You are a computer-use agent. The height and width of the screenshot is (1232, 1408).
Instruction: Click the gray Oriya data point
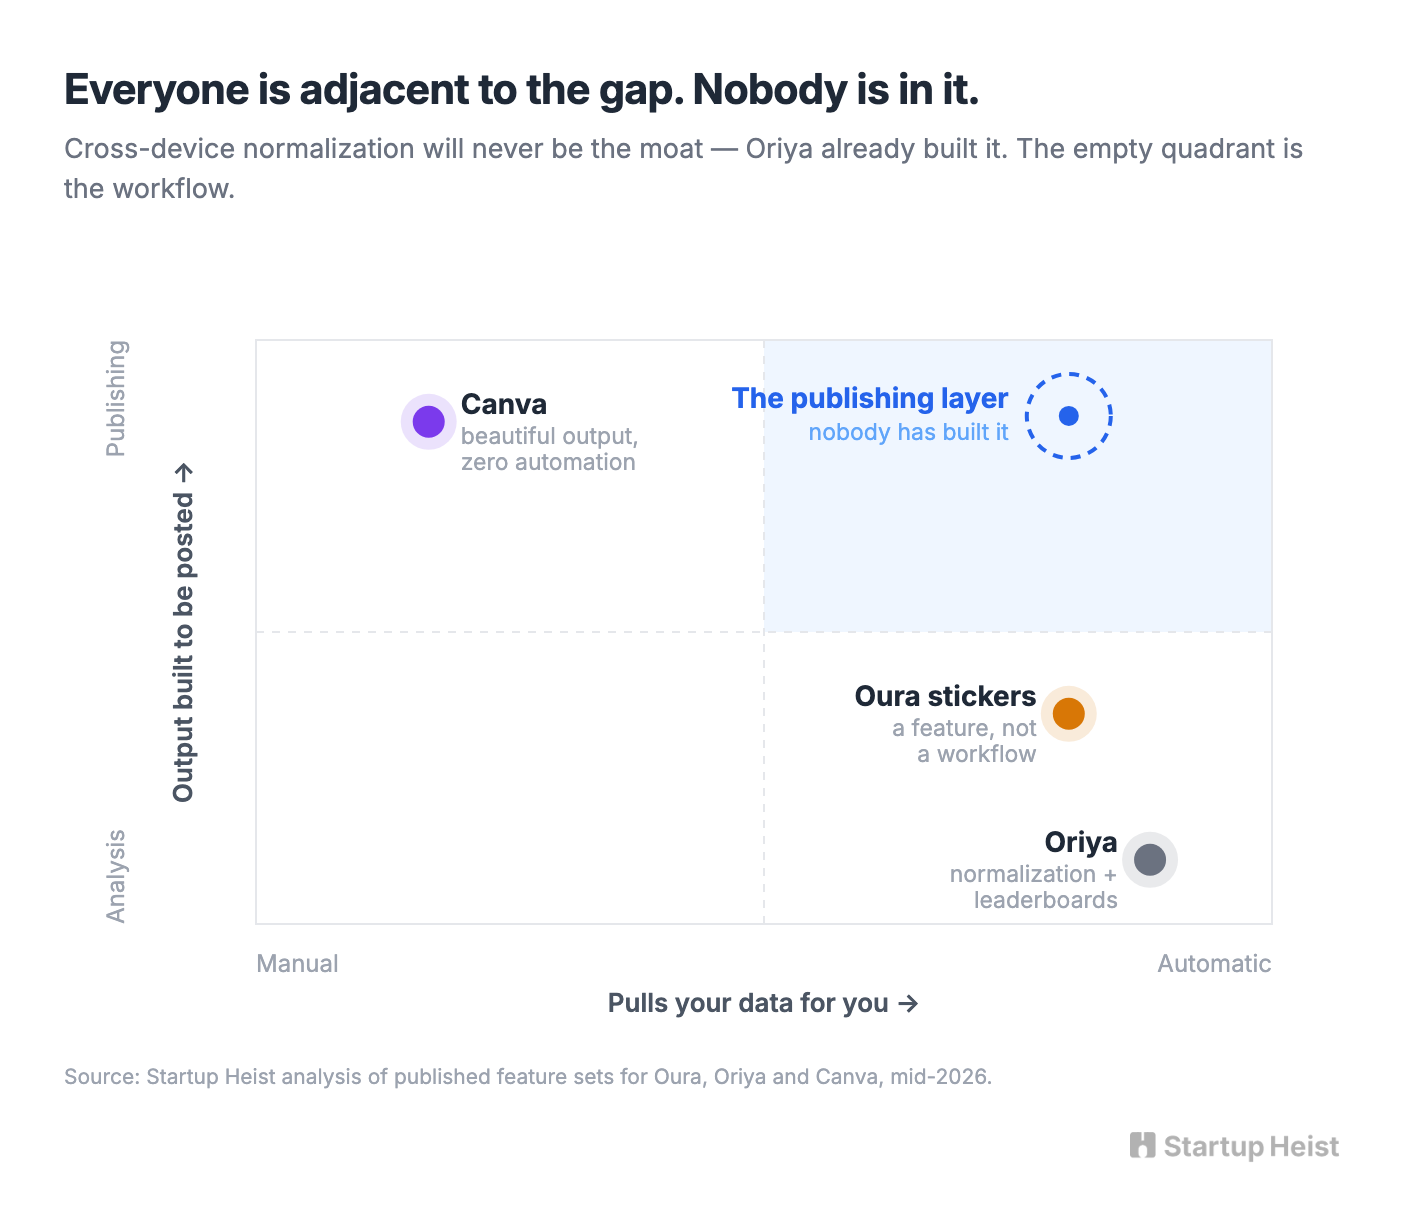(1150, 860)
